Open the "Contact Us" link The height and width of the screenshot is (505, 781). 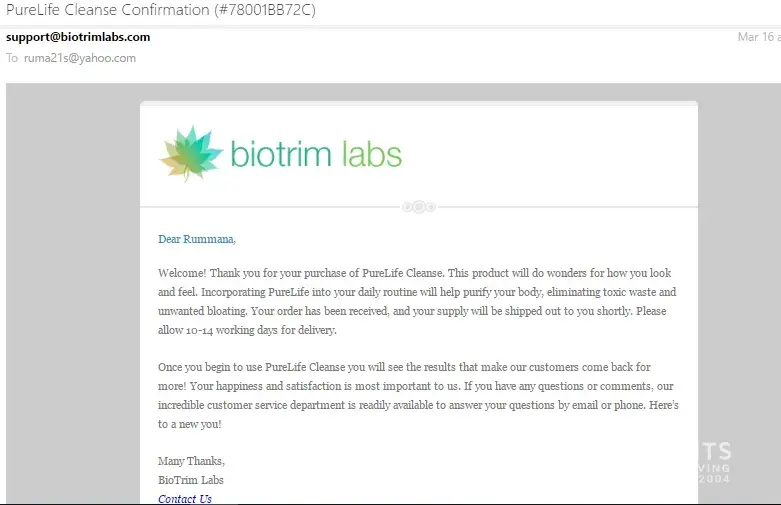(x=185, y=499)
